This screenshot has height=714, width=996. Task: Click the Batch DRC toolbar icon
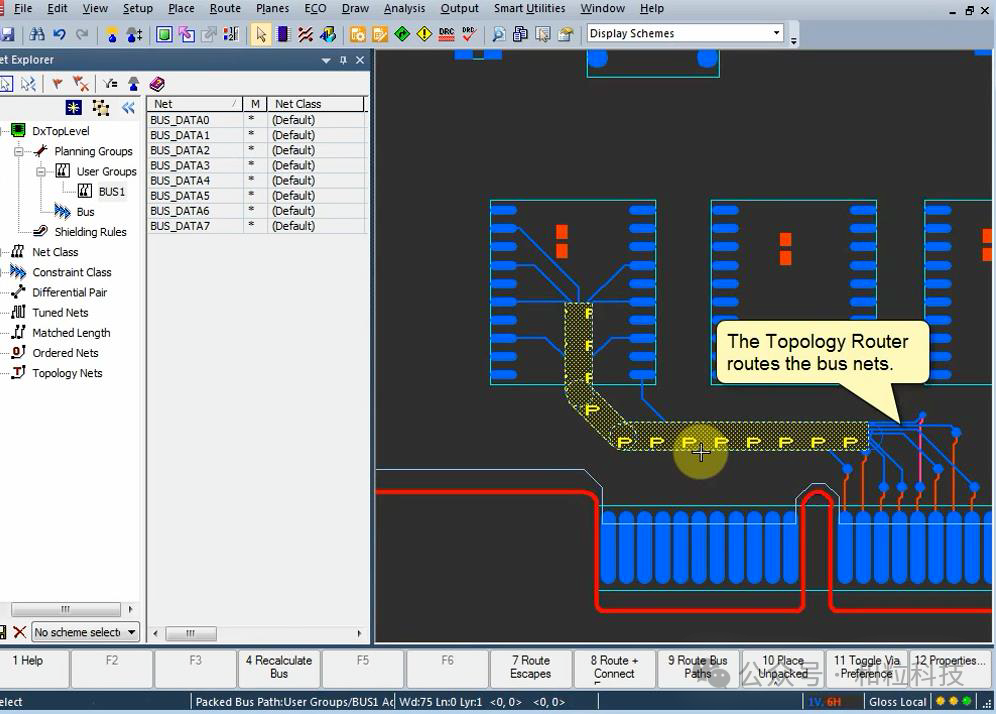(446, 34)
